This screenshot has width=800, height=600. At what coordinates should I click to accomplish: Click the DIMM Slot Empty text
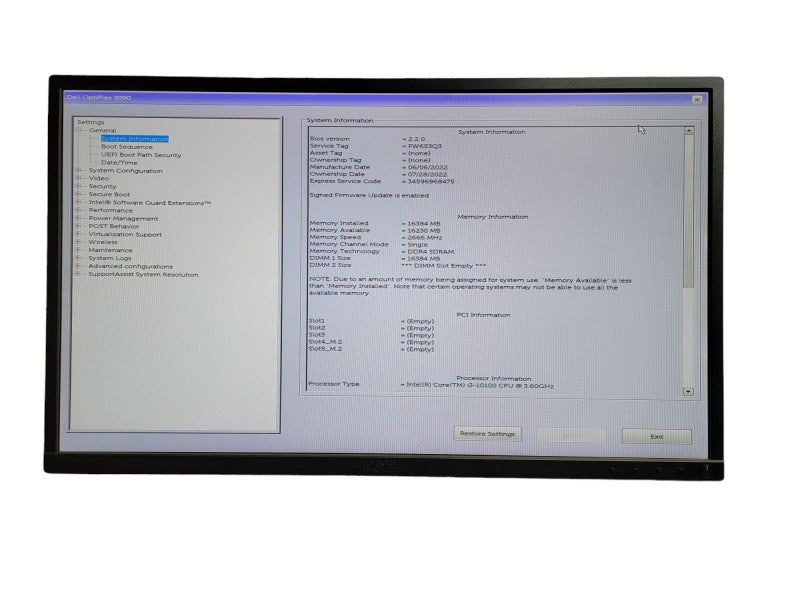pyautogui.click(x=443, y=266)
